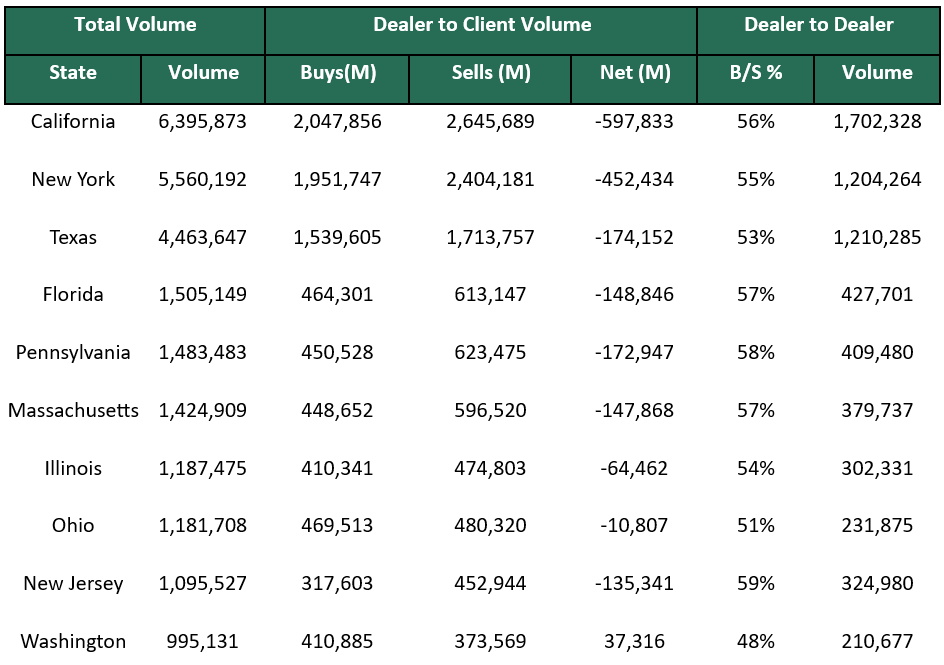
Task: Select the State column header
Action: [x=73, y=73]
